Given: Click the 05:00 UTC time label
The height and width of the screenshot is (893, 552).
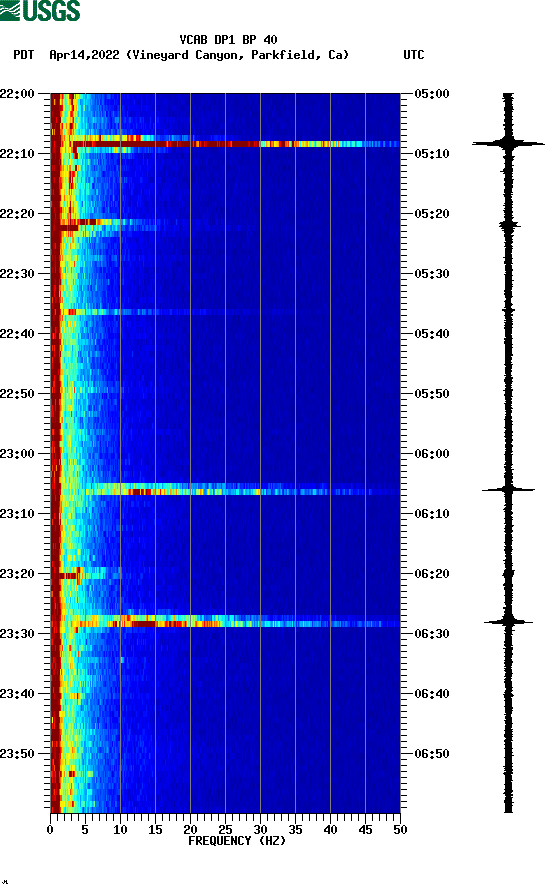Looking at the screenshot, I should pos(432,93).
